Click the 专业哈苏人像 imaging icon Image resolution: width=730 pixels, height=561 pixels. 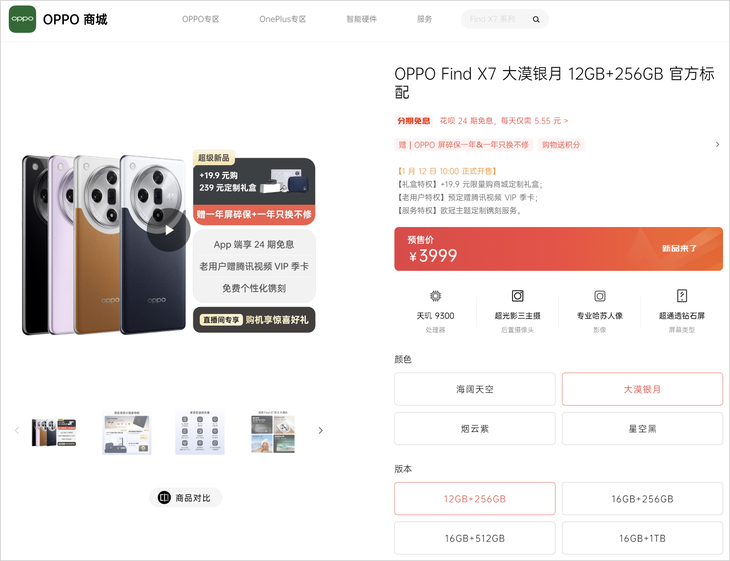600,296
